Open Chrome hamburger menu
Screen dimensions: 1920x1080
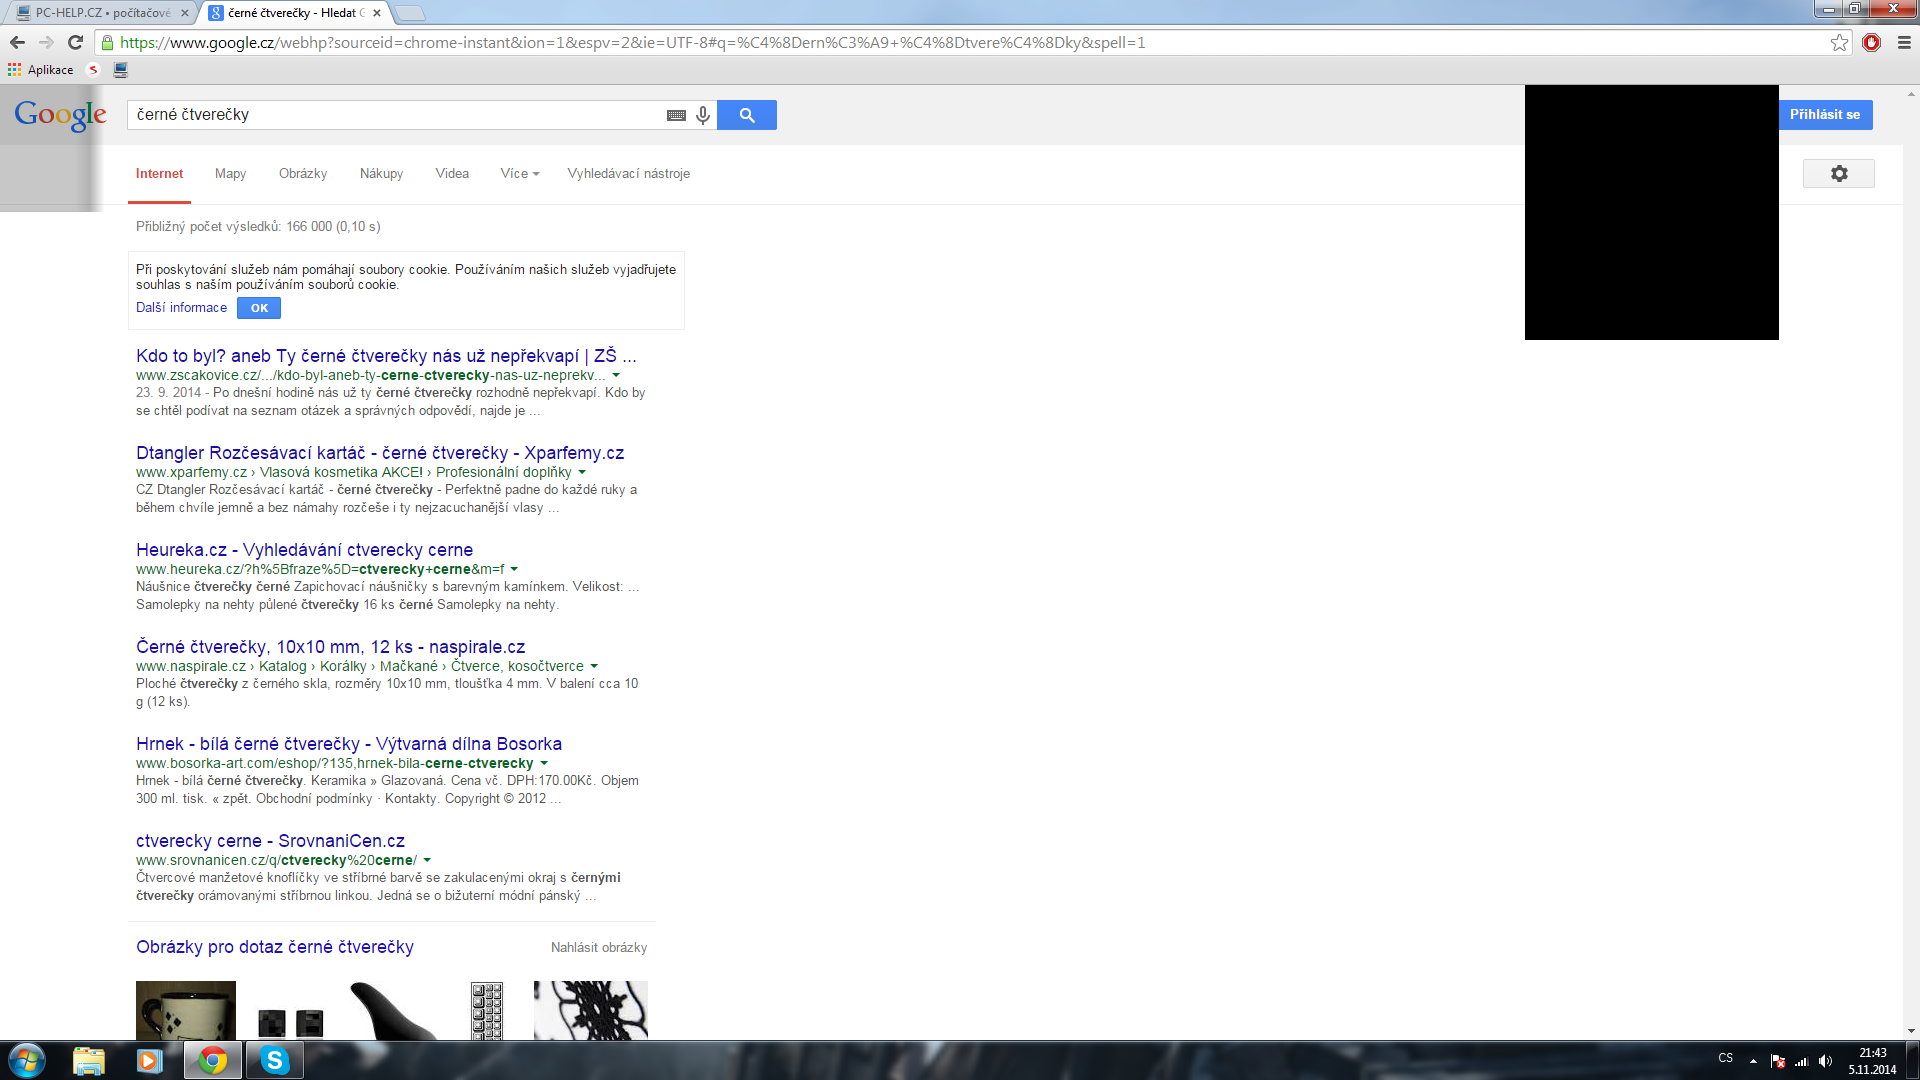(x=1904, y=43)
